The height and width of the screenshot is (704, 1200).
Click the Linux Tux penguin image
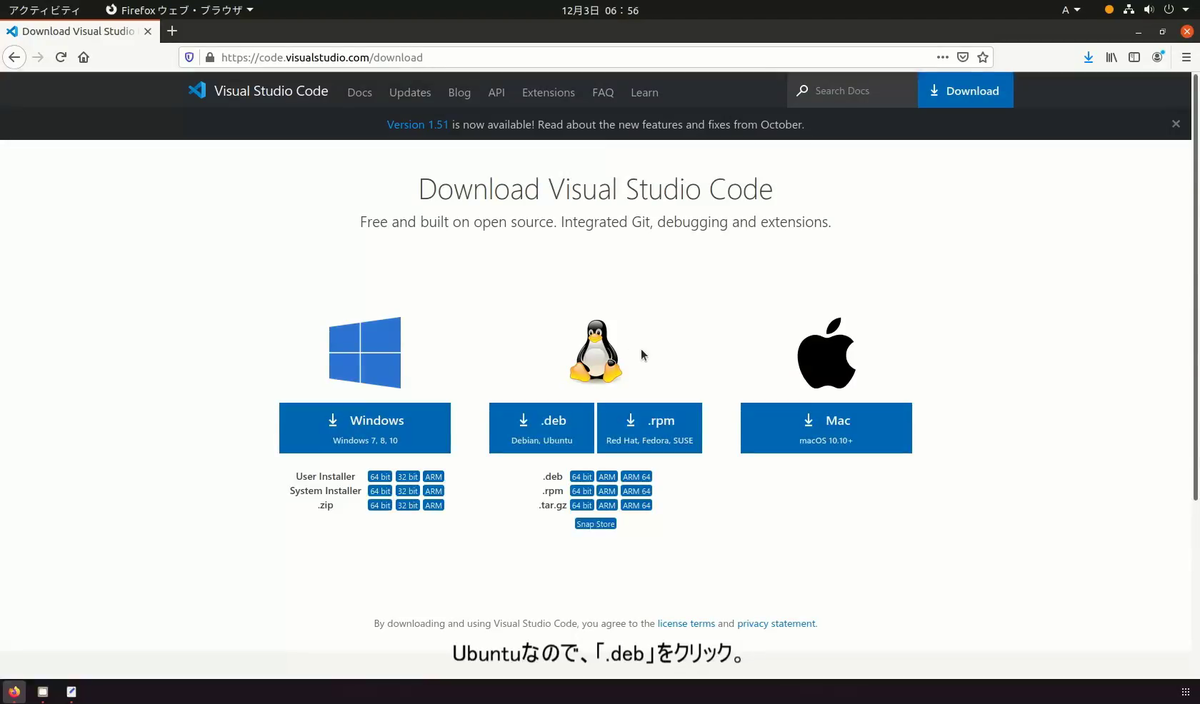click(x=596, y=352)
